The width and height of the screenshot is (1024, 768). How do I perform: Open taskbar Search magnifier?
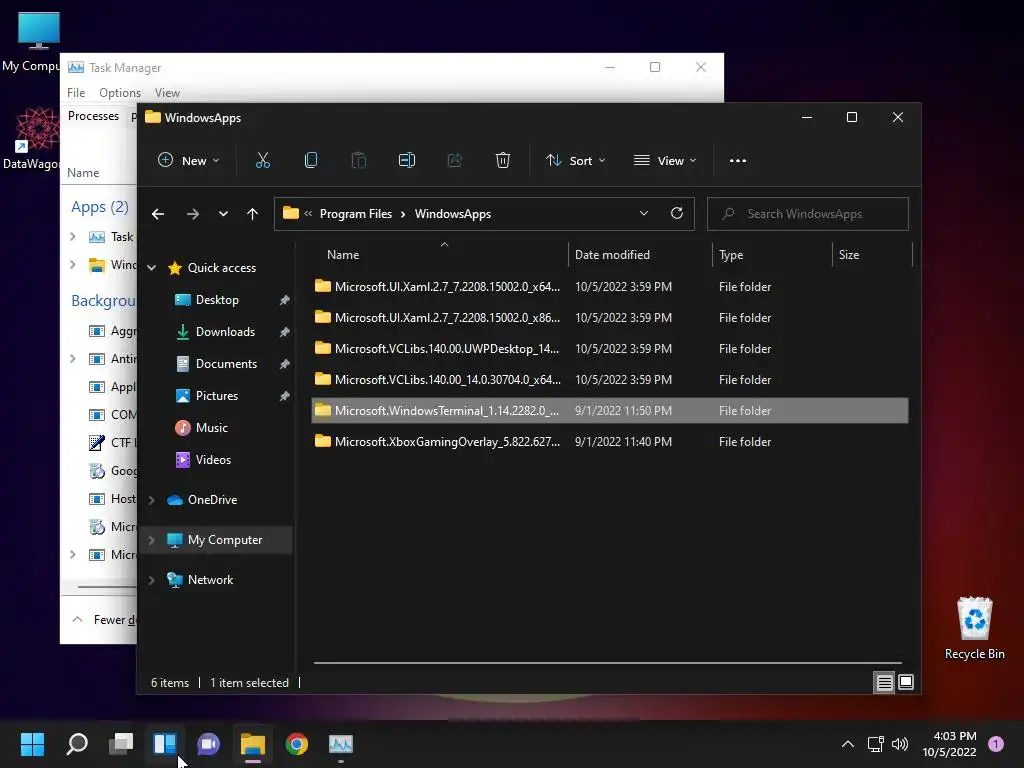(77, 744)
